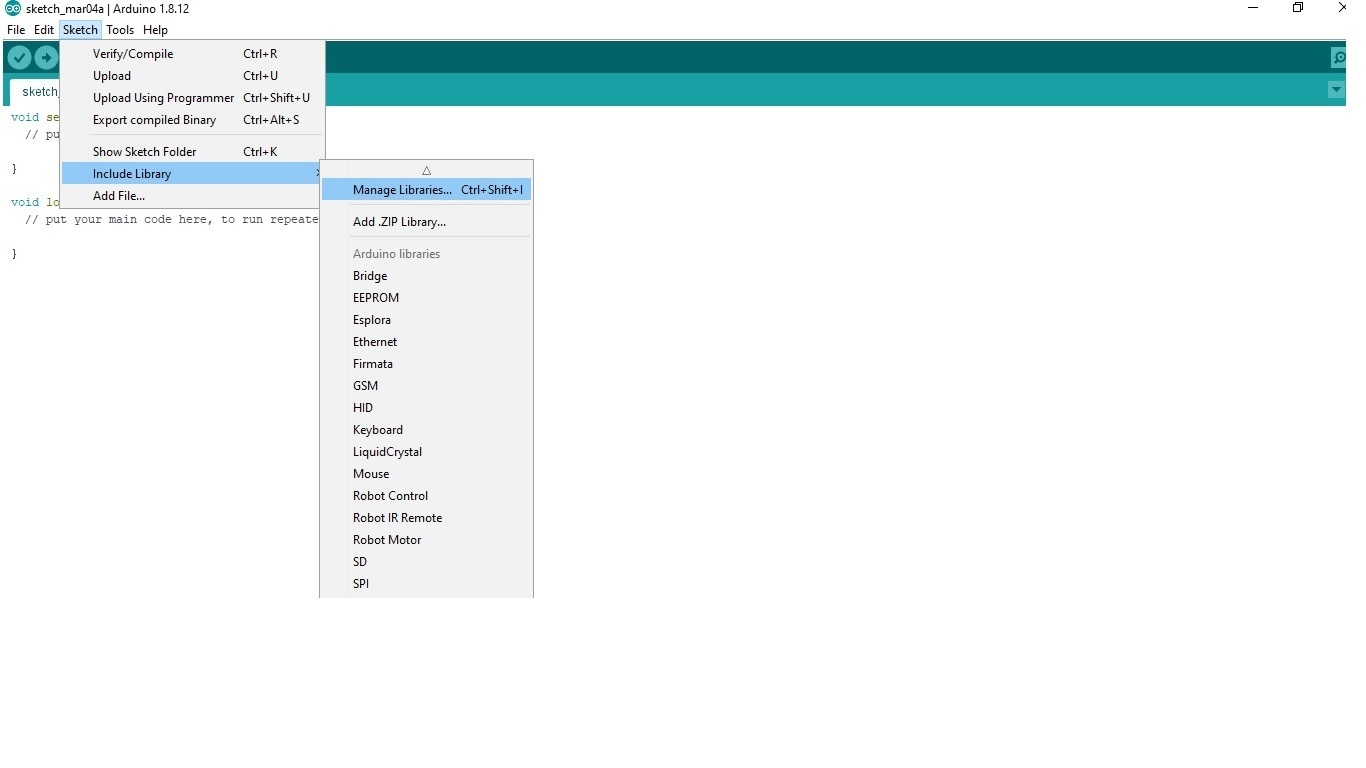Select Add File... in the Sketch menu
Screen dimensions: 1366x768
[193, 196]
